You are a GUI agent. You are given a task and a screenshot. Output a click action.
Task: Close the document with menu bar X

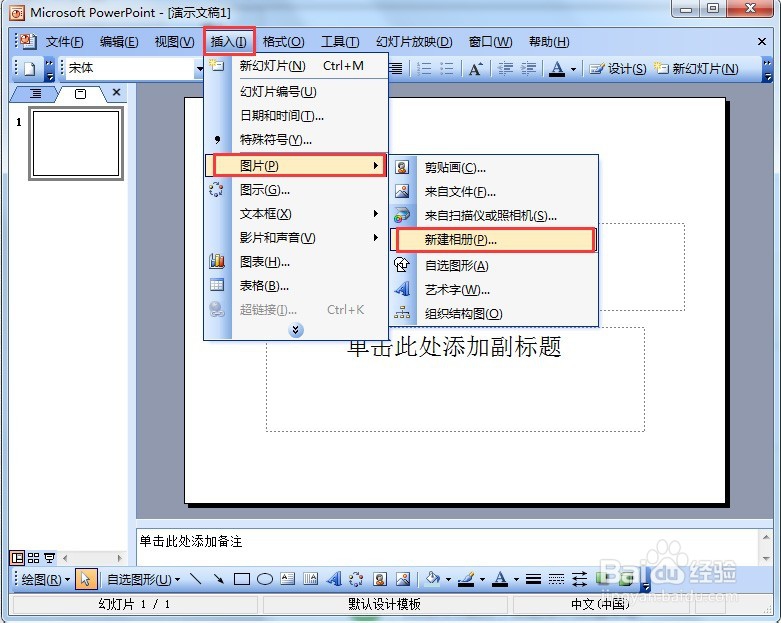click(x=762, y=41)
